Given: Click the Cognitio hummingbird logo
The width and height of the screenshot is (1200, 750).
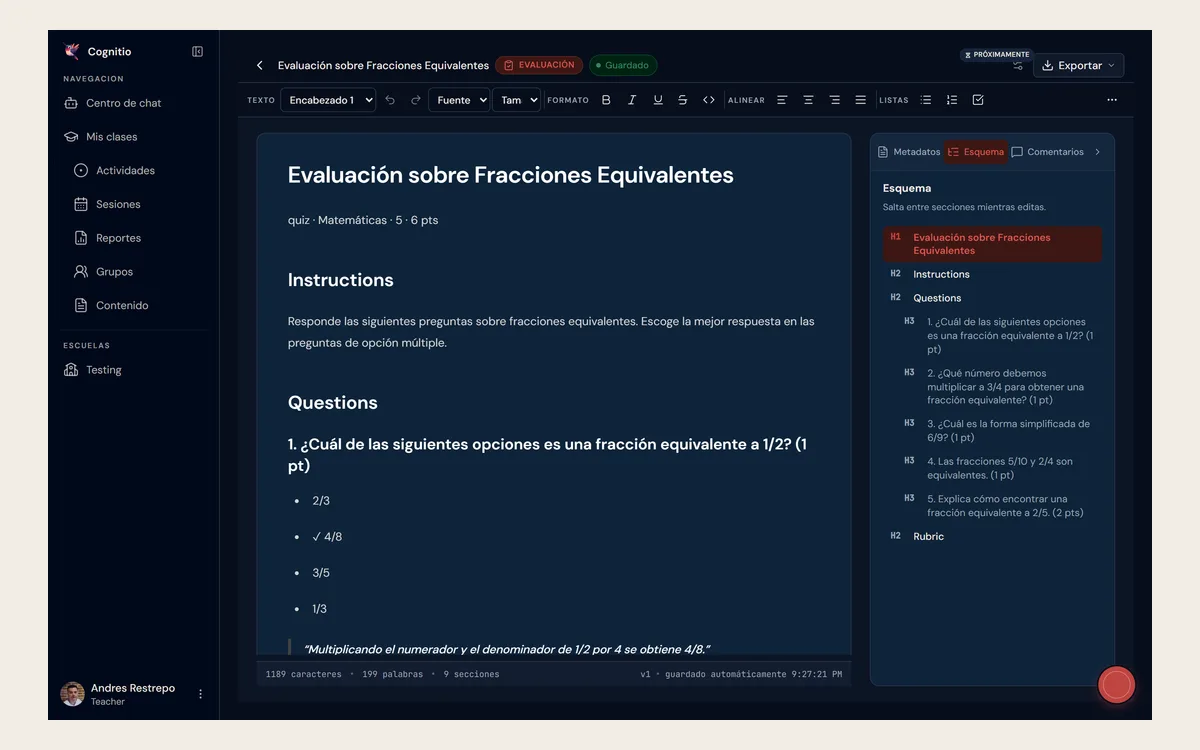Looking at the screenshot, I should tap(71, 51).
